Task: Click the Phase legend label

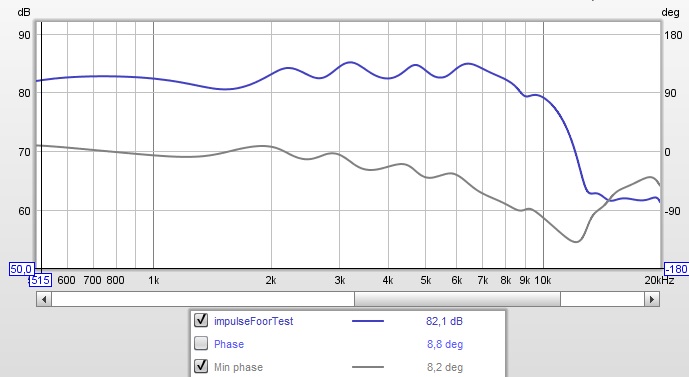Action: click(x=228, y=344)
